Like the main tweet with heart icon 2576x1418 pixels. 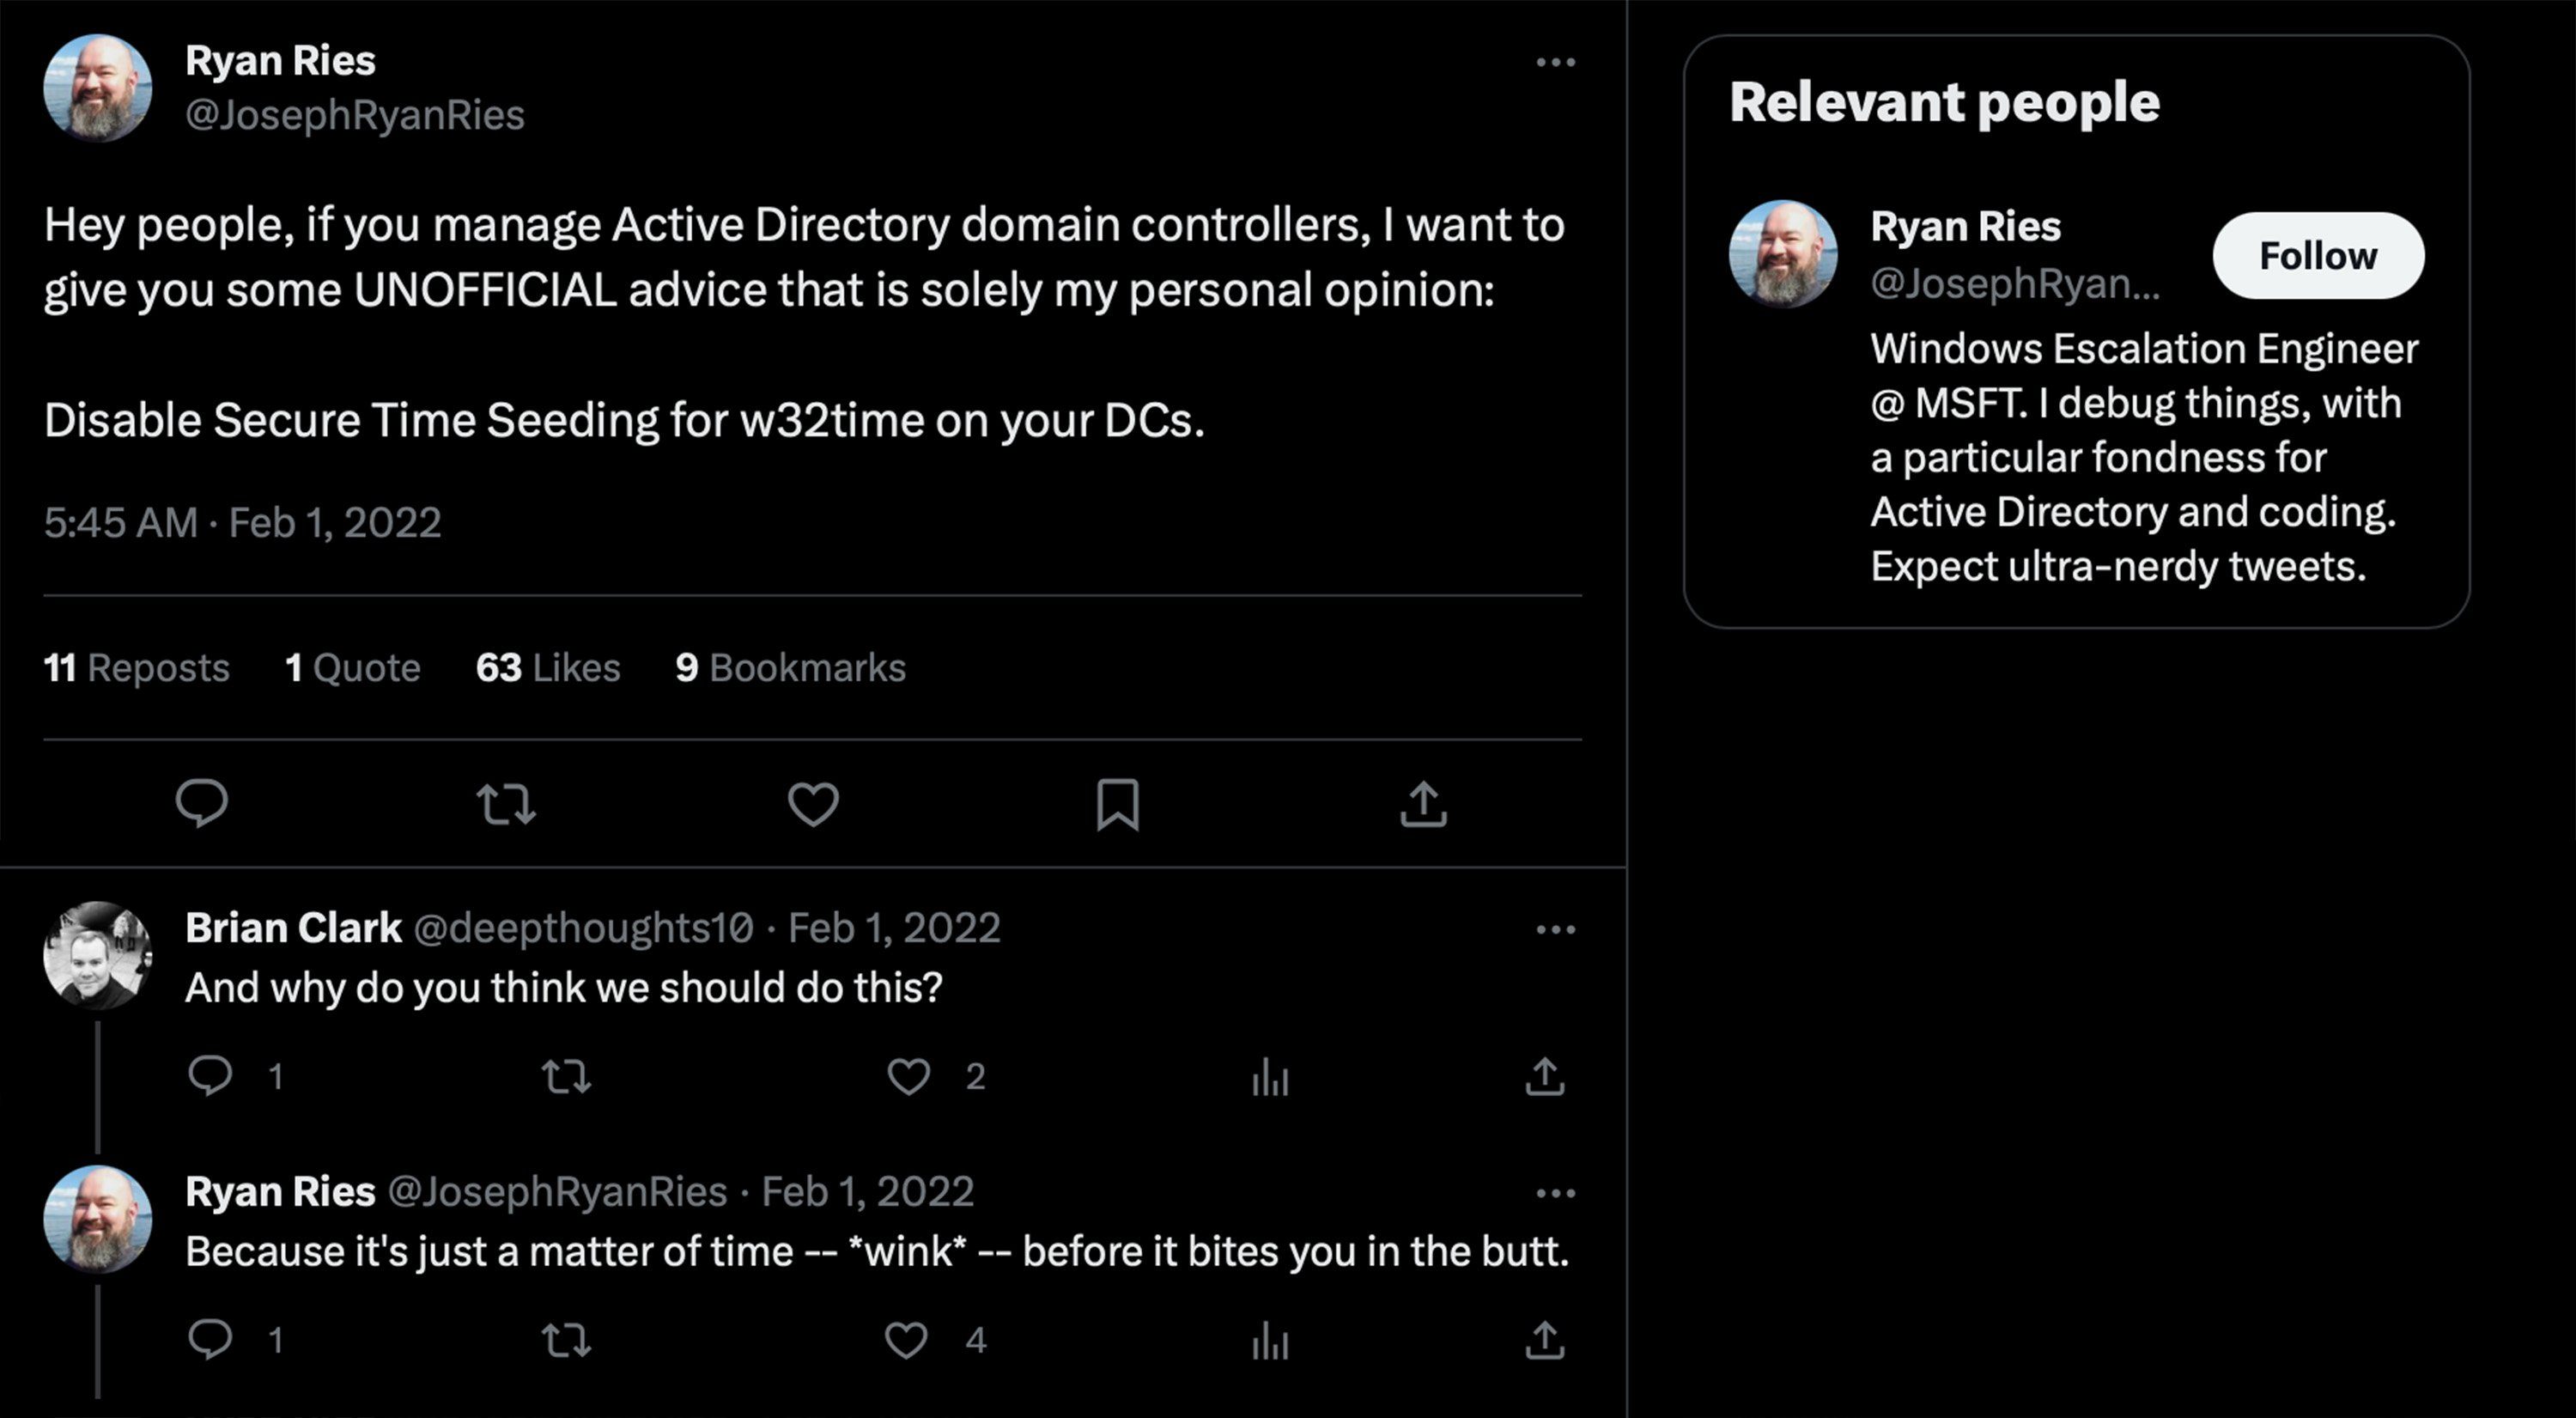click(x=813, y=804)
